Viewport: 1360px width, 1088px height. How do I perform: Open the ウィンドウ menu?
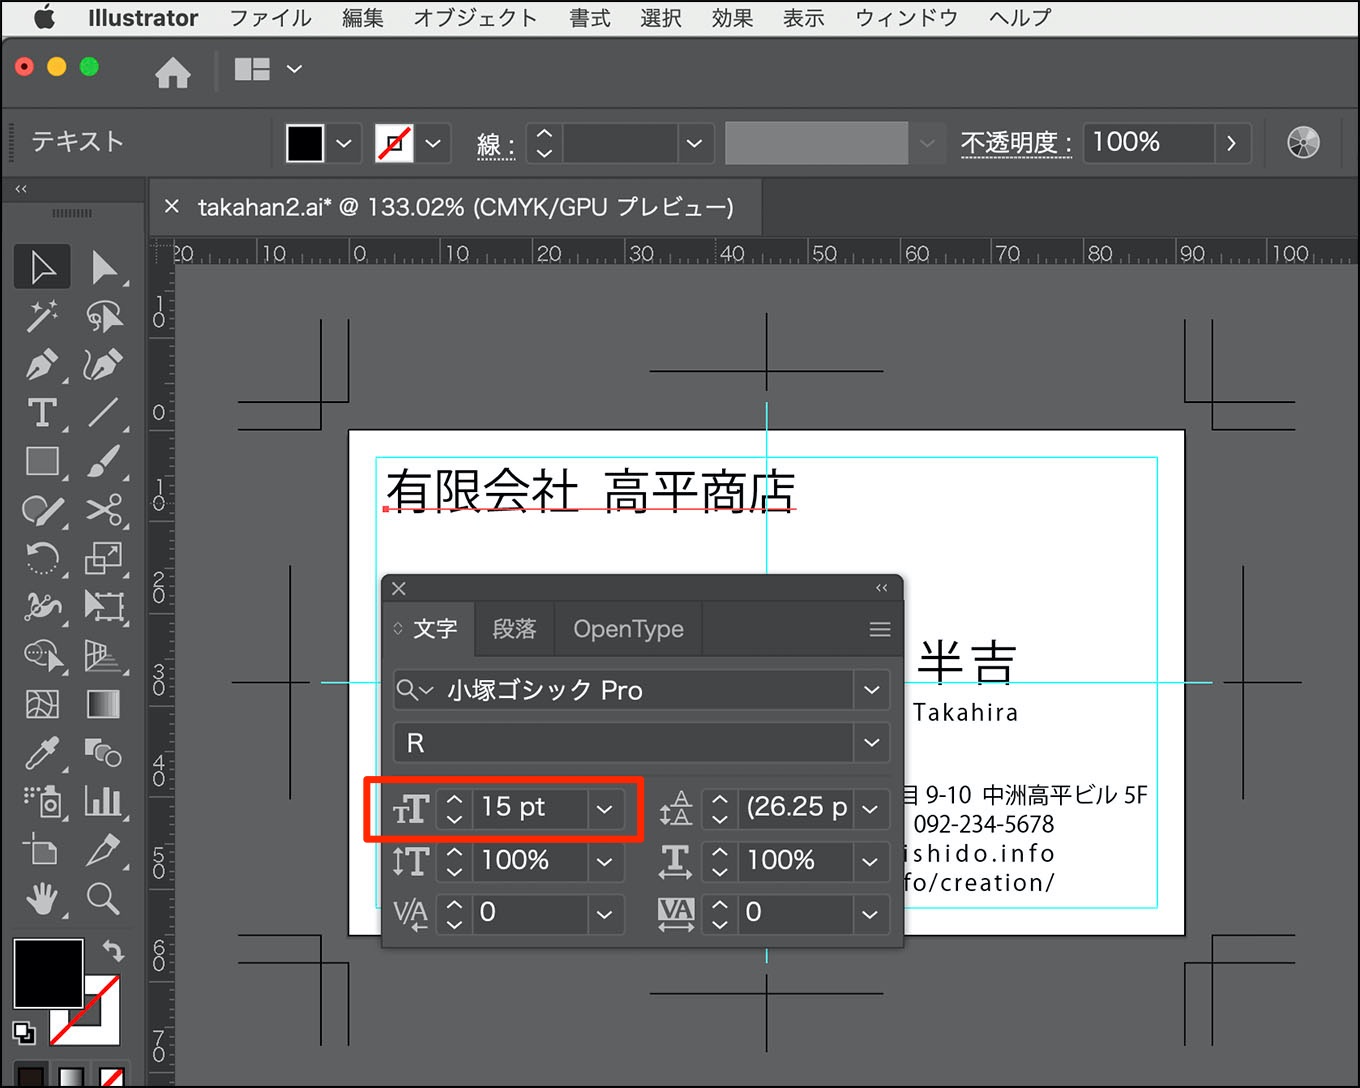click(907, 18)
